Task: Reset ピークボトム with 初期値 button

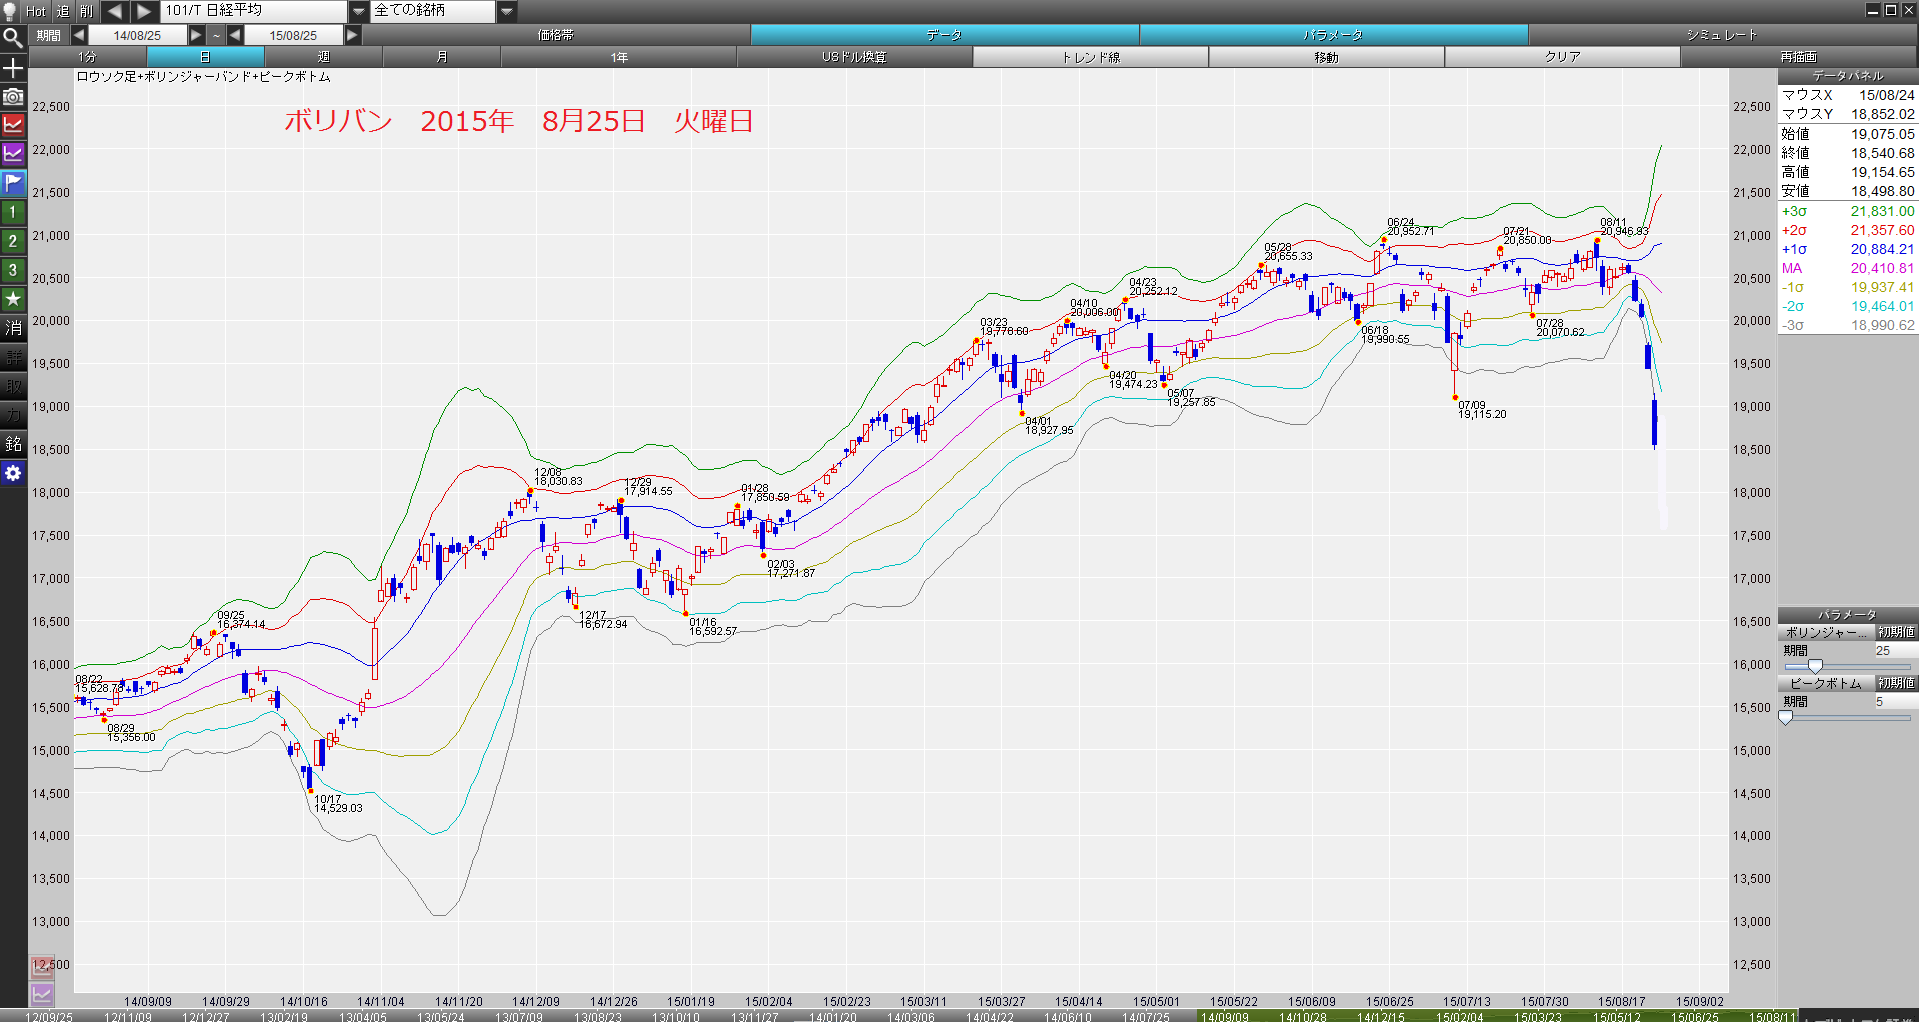Action: click(1896, 683)
